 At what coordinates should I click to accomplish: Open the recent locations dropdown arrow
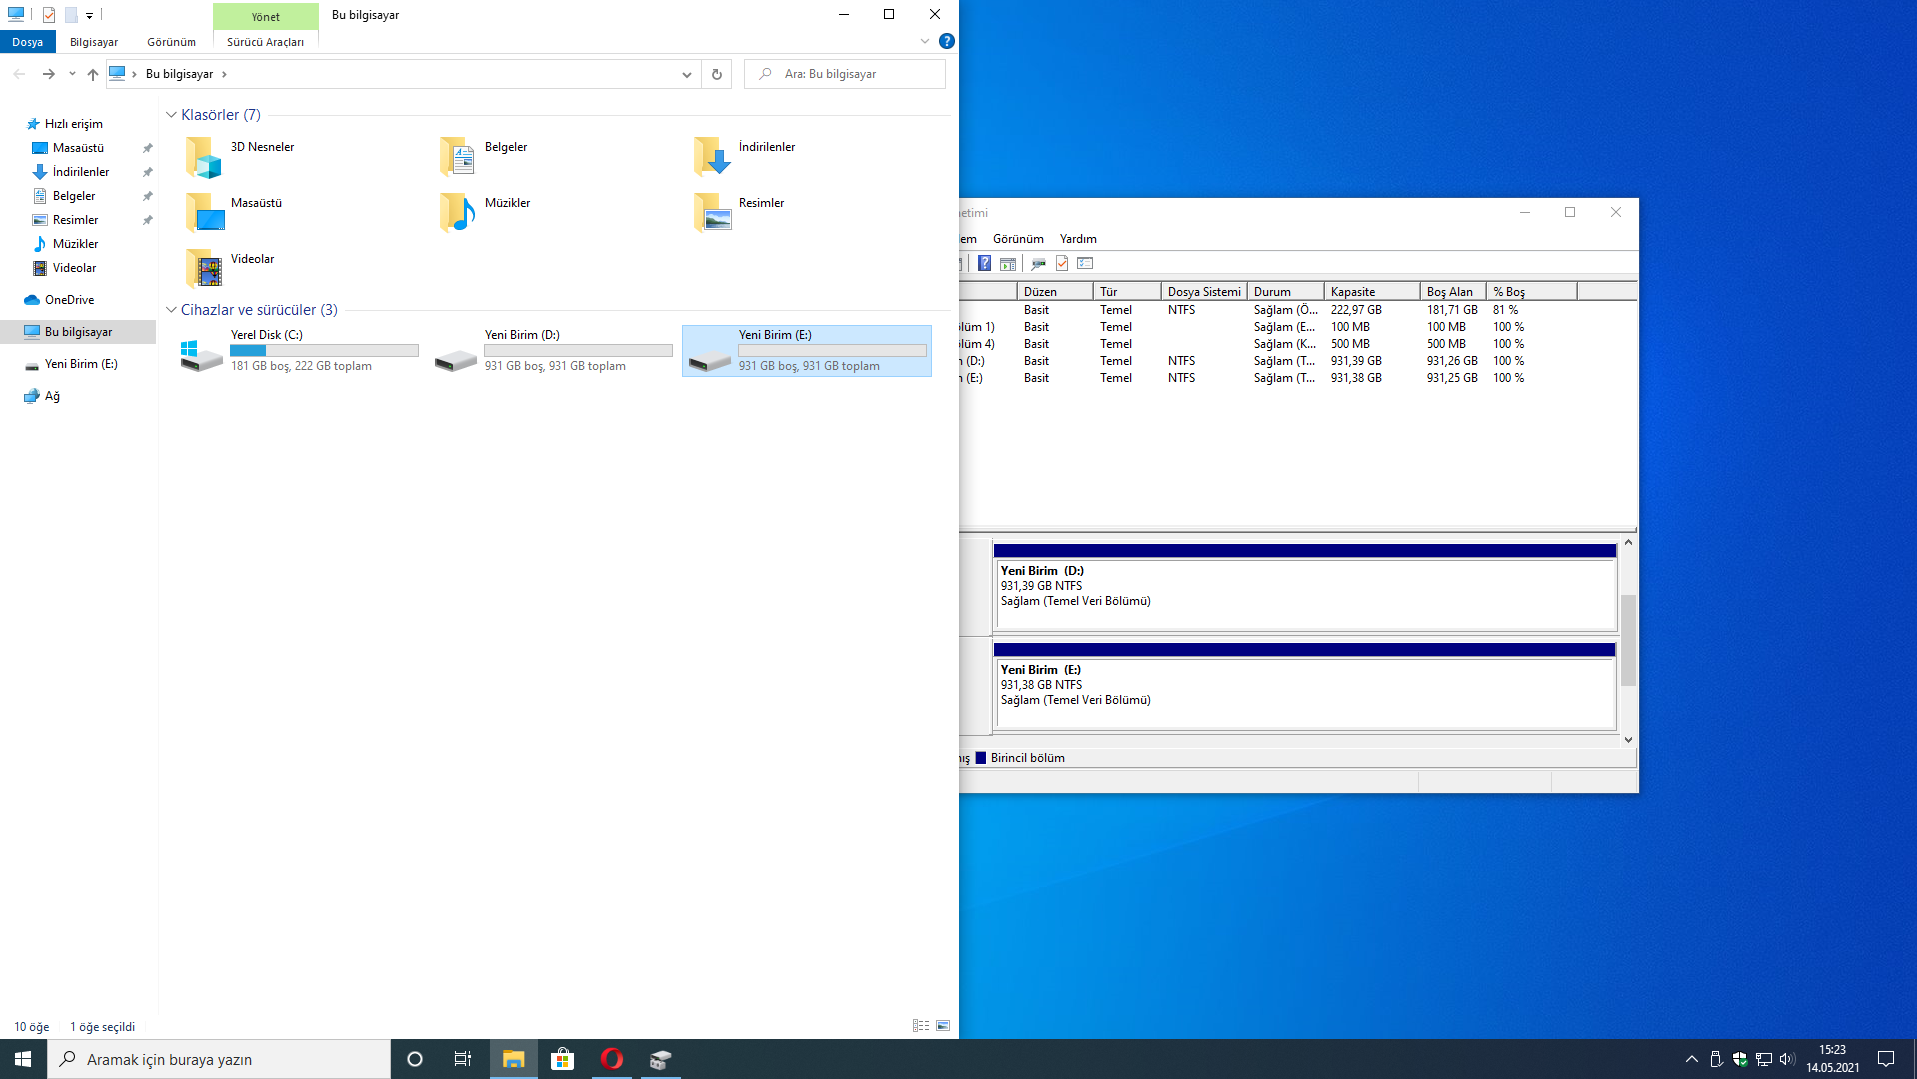tap(72, 74)
